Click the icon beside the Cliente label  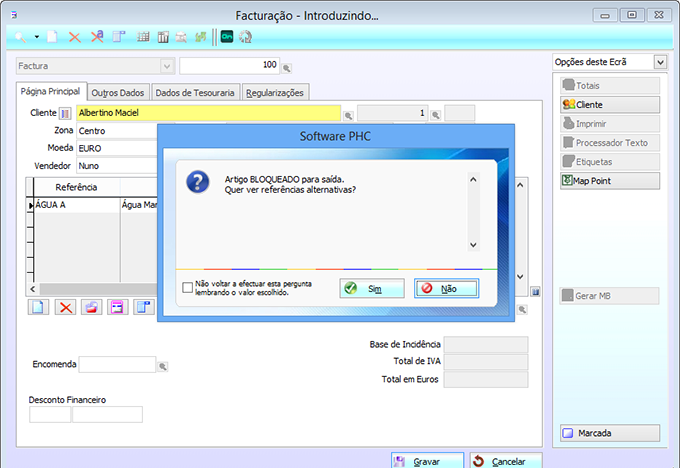(x=65, y=114)
